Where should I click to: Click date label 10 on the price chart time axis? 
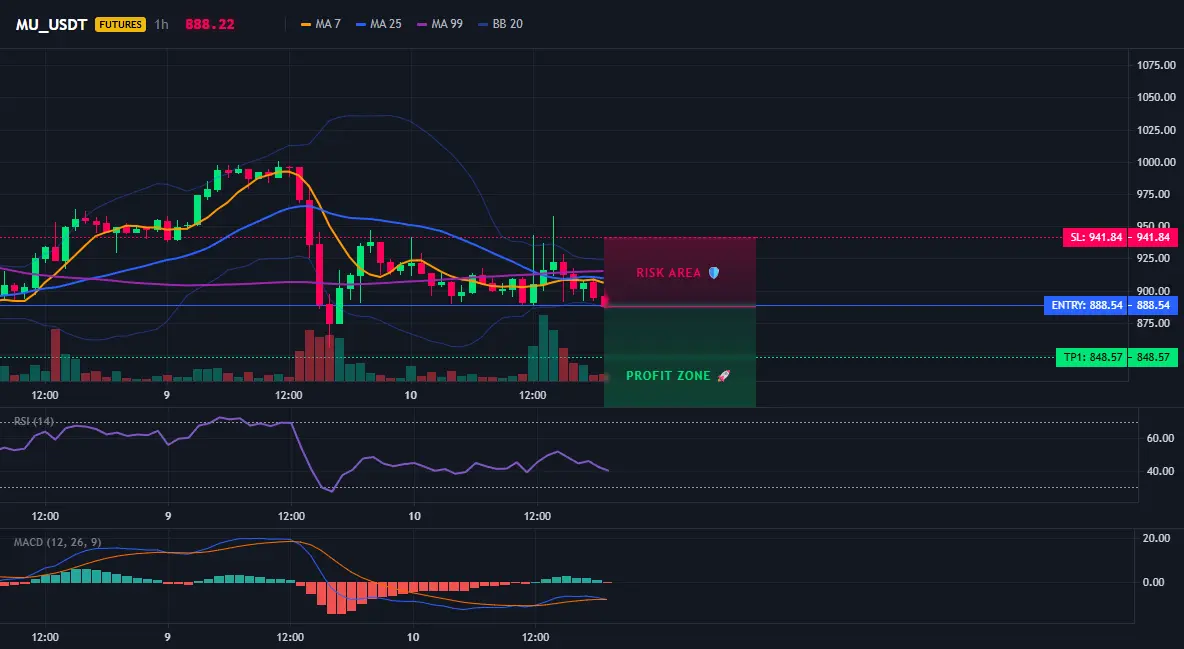tap(411, 395)
